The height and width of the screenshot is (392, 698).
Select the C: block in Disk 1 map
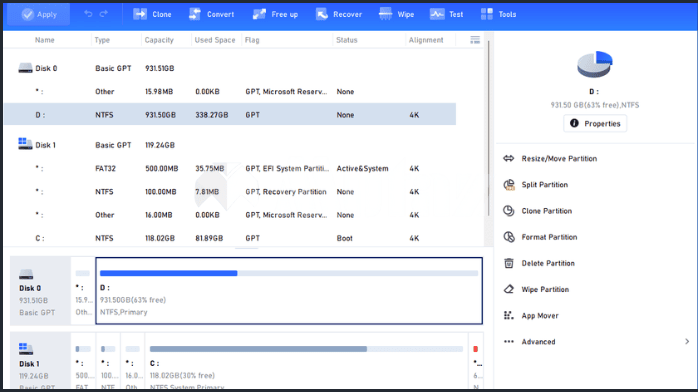307,361
